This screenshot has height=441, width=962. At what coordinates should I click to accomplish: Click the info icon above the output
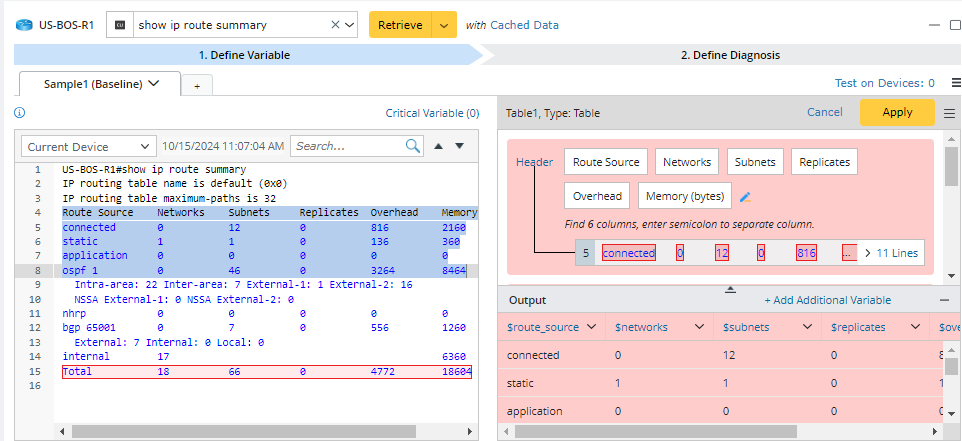click(x=20, y=113)
